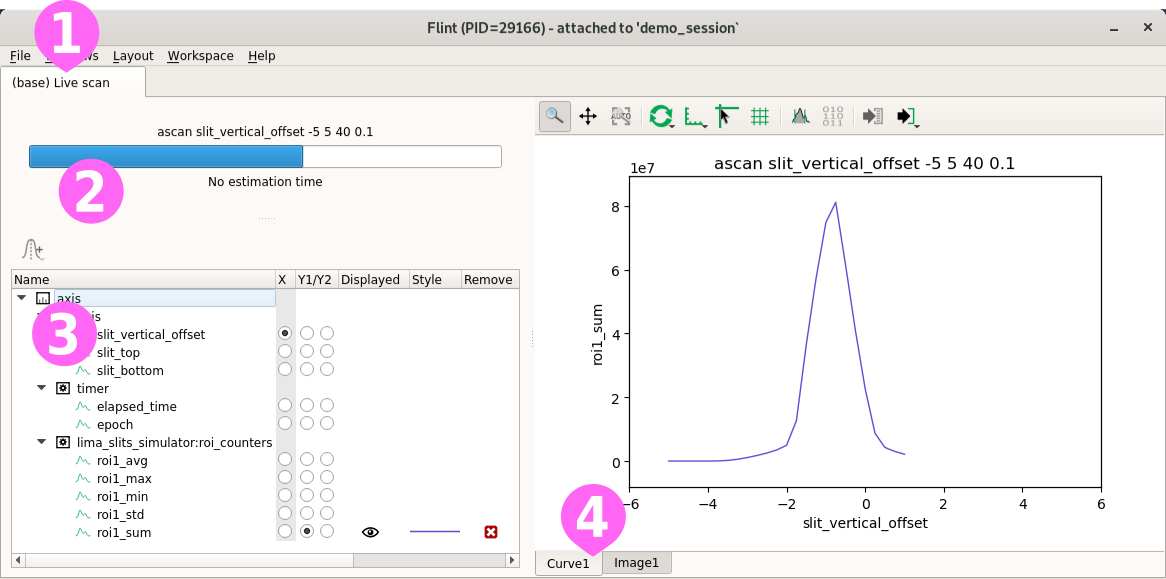Click the curve icon beside roi1_std
The width and height of the screenshot is (1166, 579).
(x=83, y=514)
